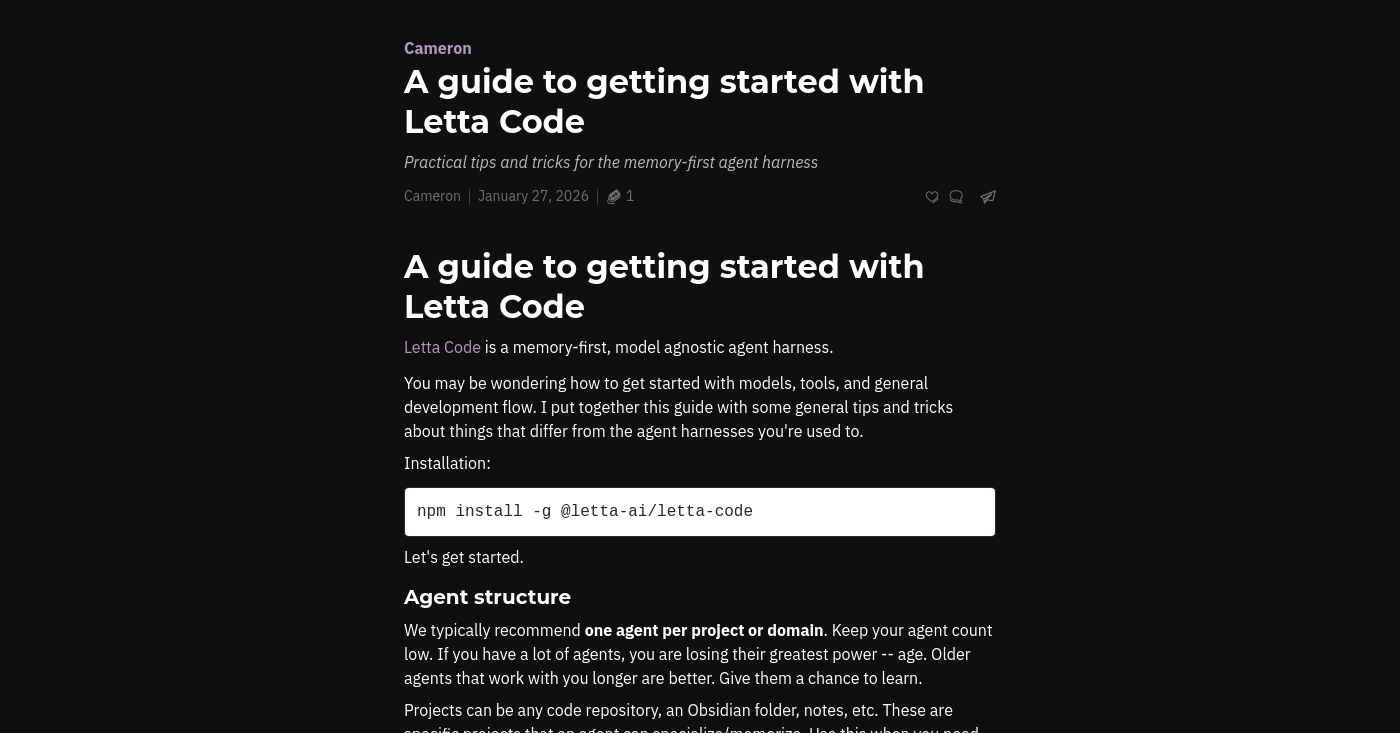
Task: Like the post with the heart icon
Action: click(932, 197)
